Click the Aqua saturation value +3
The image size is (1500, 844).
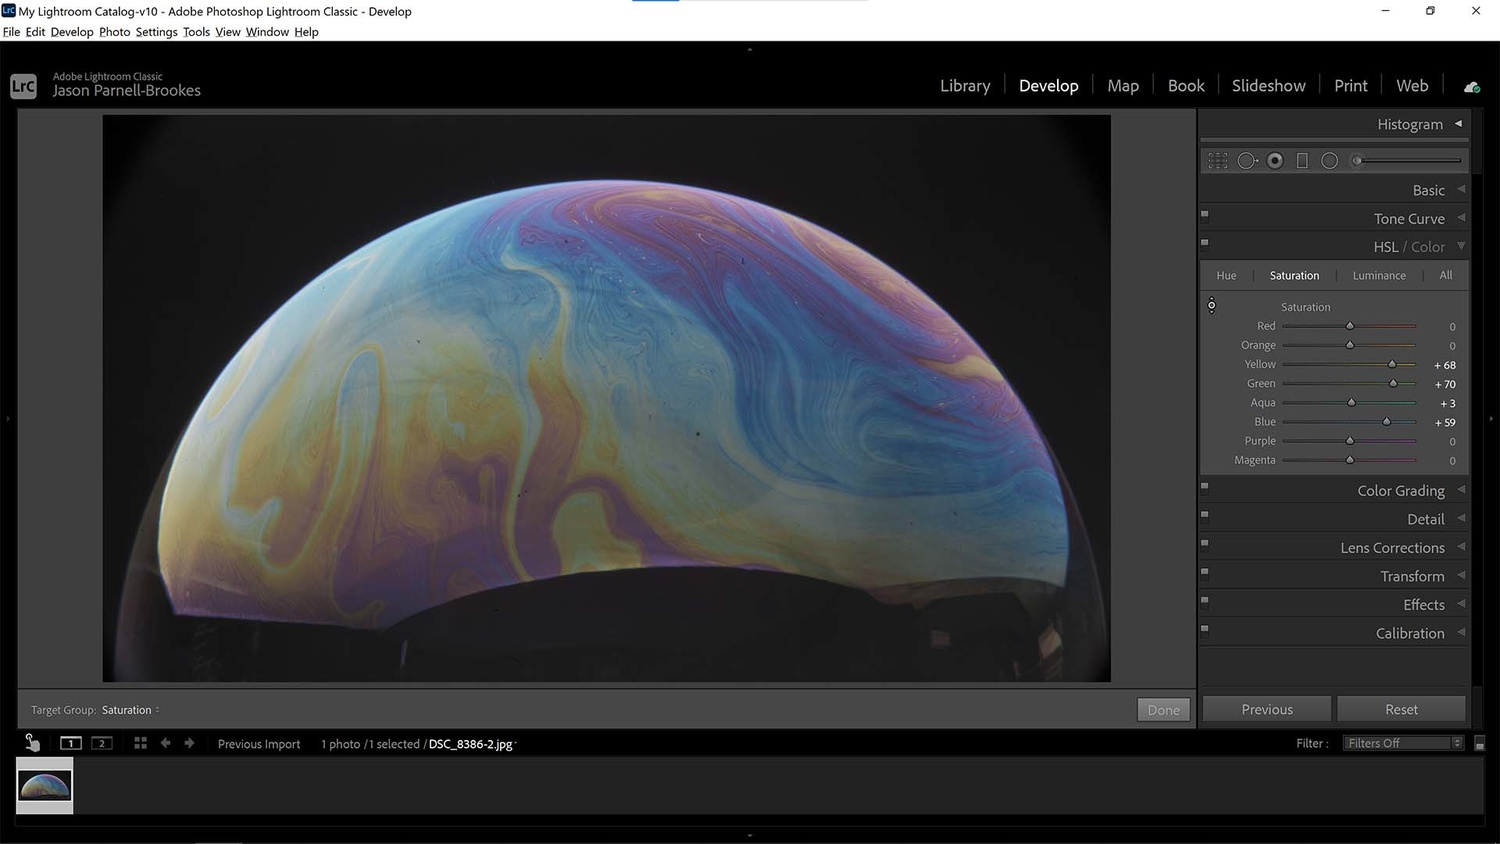click(1447, 403)
